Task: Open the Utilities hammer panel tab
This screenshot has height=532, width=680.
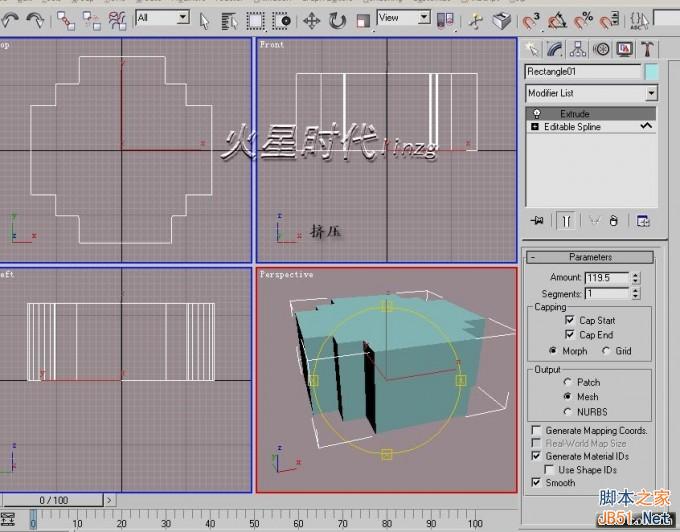Action: point(647,49)
